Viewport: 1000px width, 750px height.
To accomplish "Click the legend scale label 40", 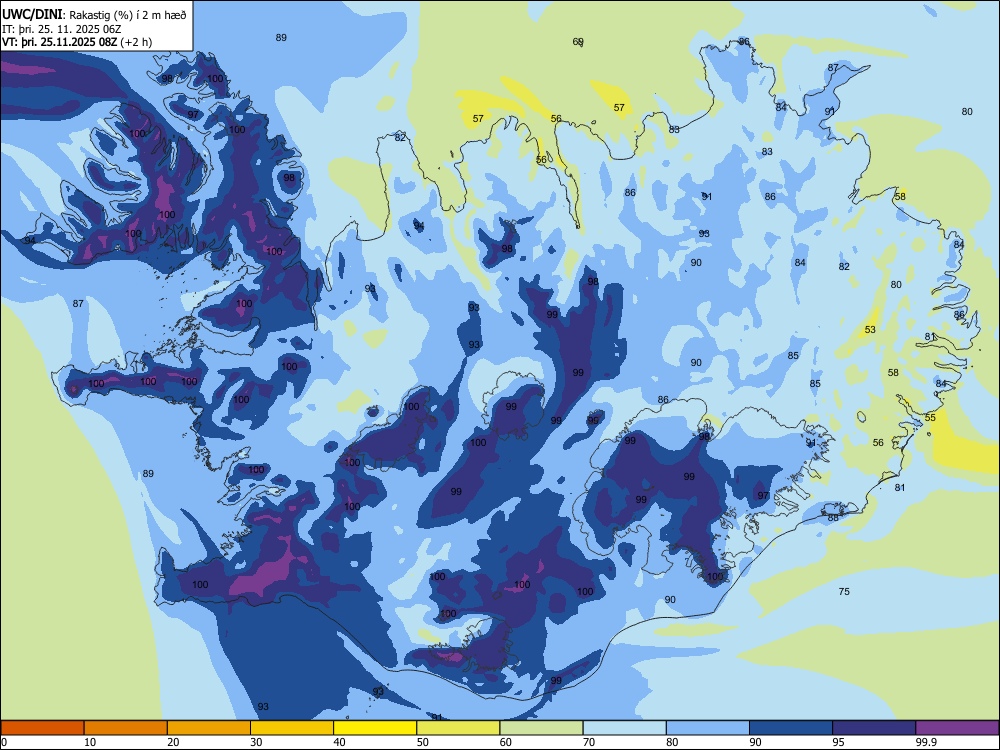I will [339, 742].
